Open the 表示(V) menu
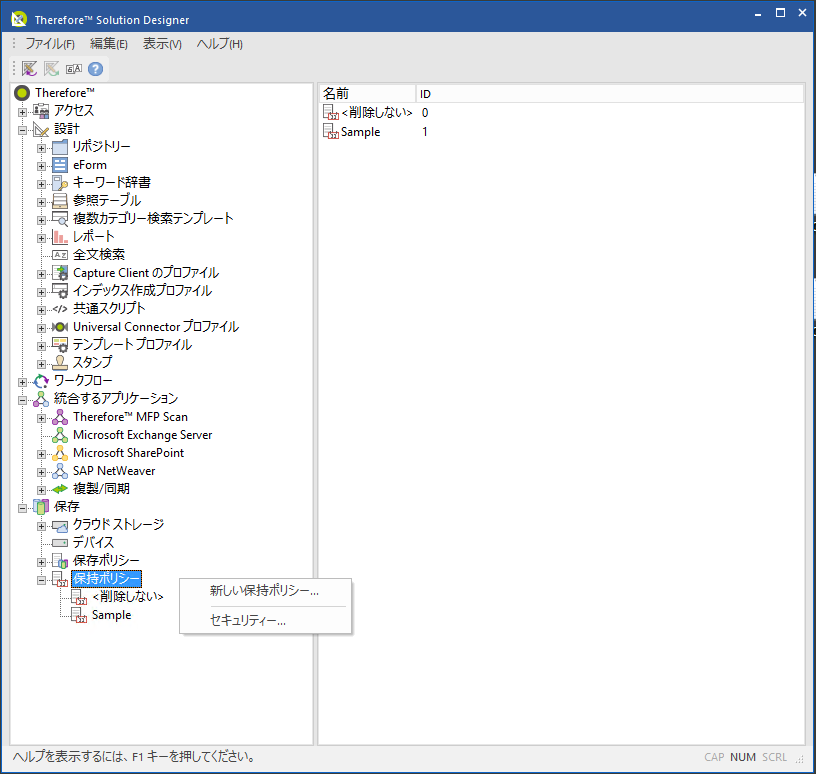 [x=162, y=44]
